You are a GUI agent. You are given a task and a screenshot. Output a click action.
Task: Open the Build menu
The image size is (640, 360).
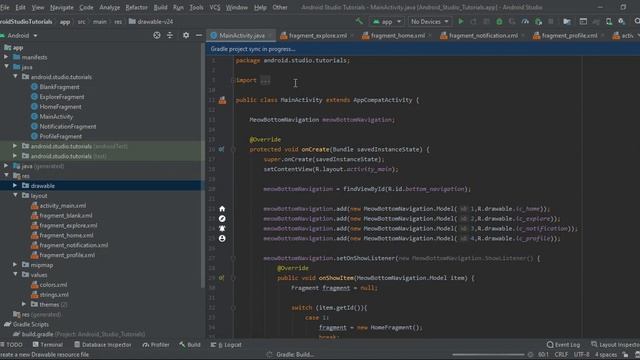(x=160, y=7)
